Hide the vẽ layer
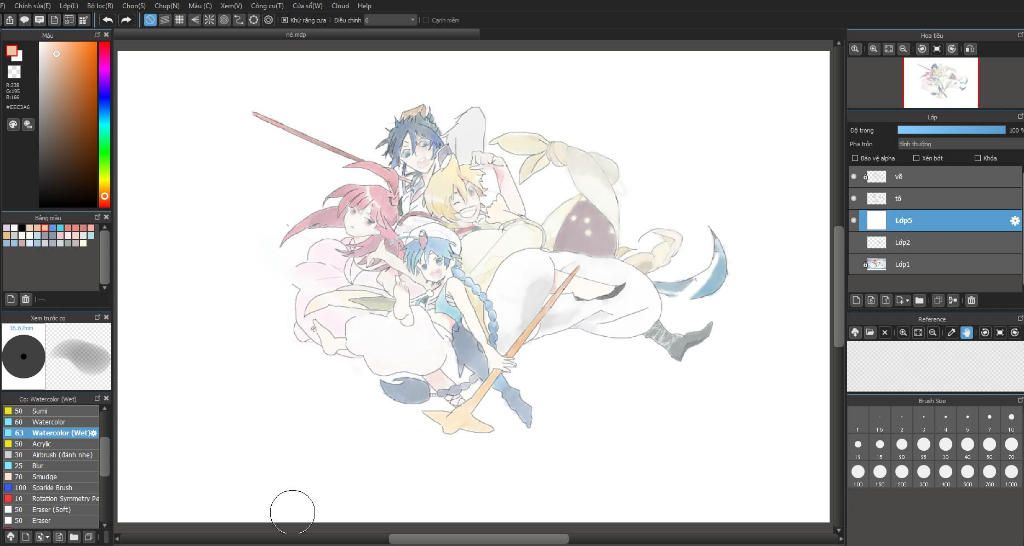This screenshot has height=546, width=1024. [x=854, y=176]
